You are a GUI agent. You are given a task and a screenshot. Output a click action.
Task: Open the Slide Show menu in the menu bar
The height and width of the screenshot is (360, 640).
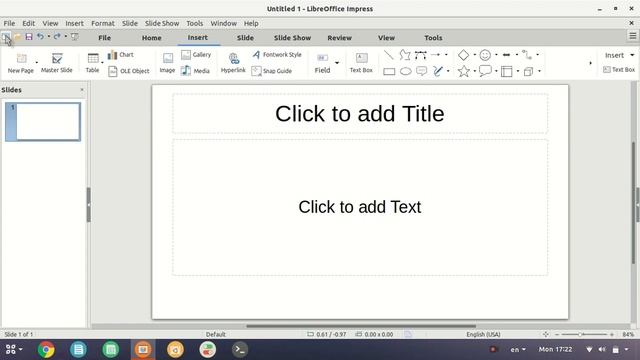(x=162, y=23)
